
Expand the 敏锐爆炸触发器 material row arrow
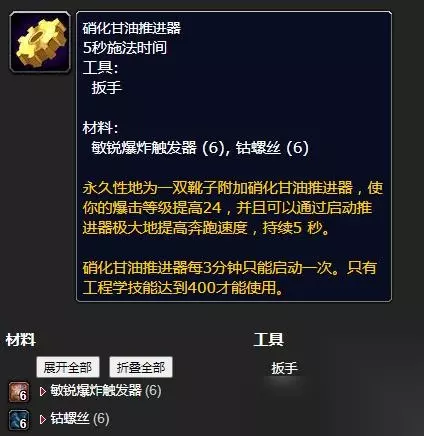pos(42,391)
